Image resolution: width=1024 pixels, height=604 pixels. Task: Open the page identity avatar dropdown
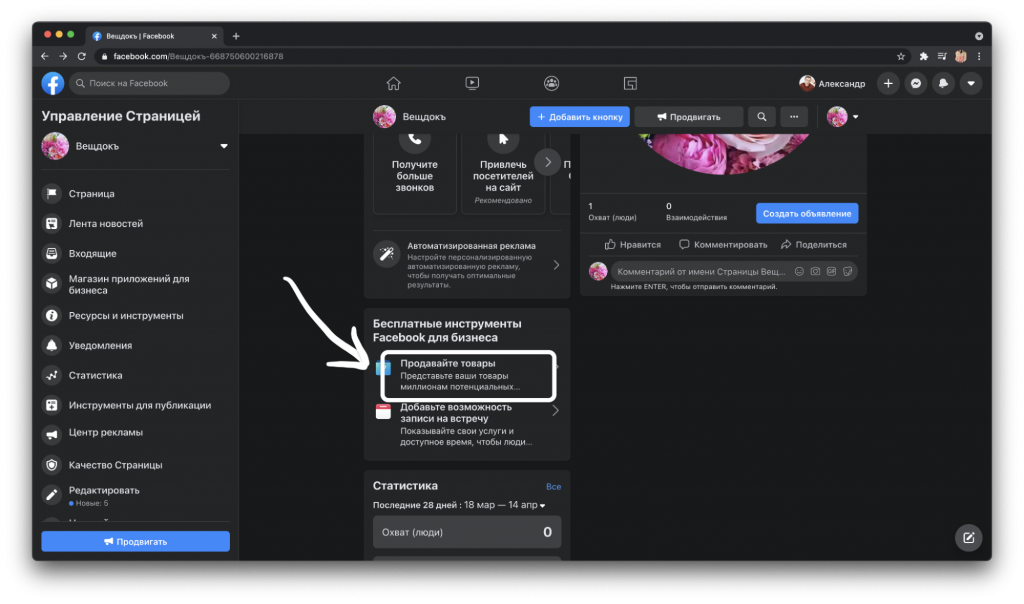pos(842,117)
